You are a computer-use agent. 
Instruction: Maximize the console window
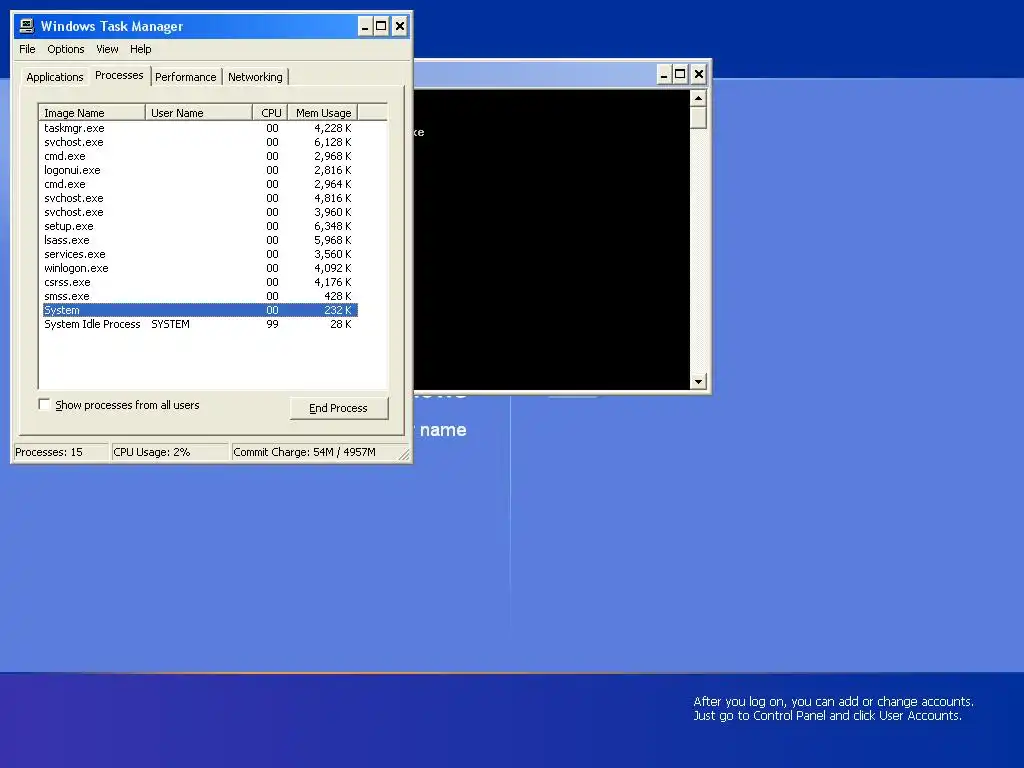click(680, 74)
